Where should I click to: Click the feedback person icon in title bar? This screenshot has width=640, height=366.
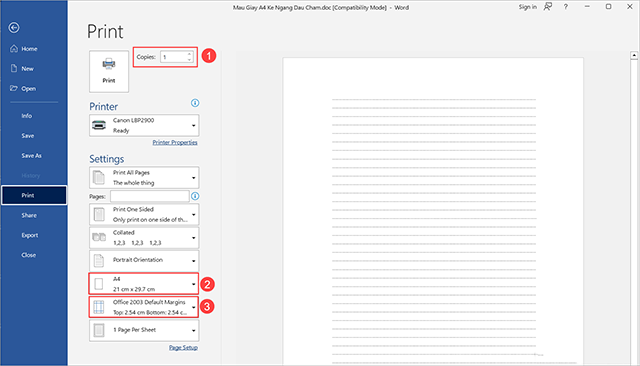tap(548, 7)
